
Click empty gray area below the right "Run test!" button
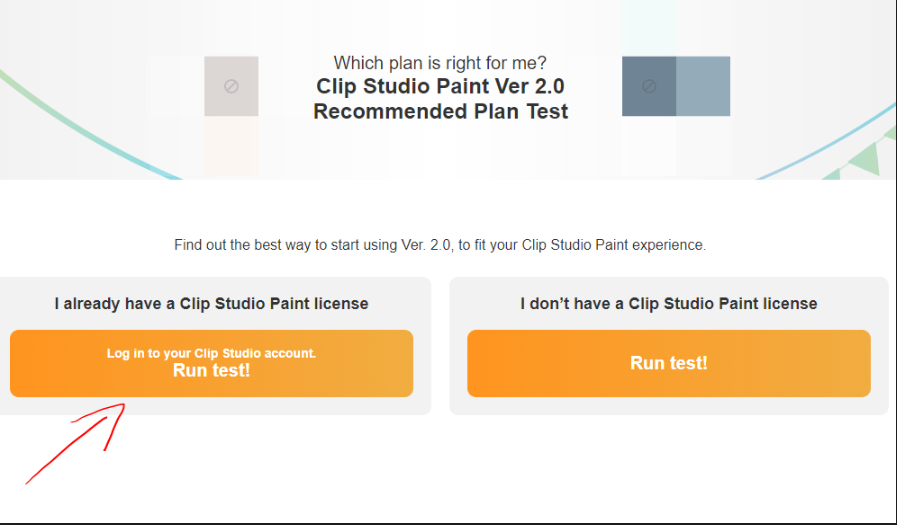click(668, 405)
